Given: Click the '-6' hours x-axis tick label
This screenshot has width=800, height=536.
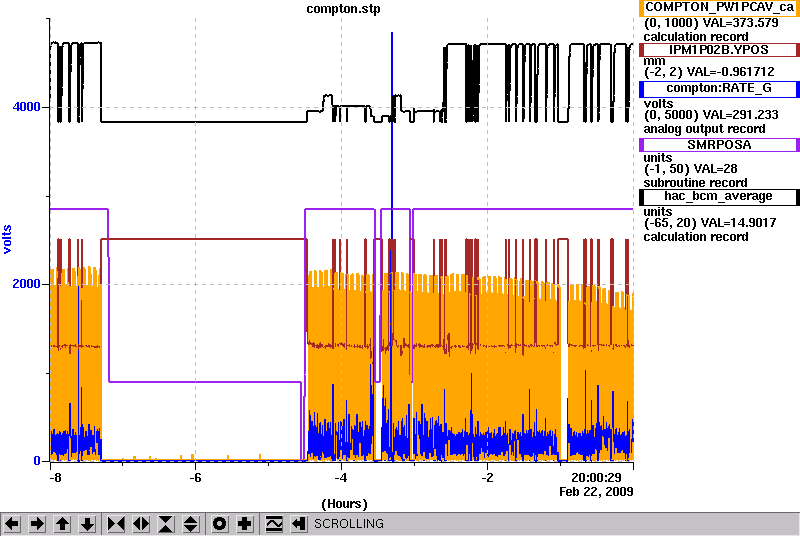Looking at the screenshot, I should pos(195,478).
